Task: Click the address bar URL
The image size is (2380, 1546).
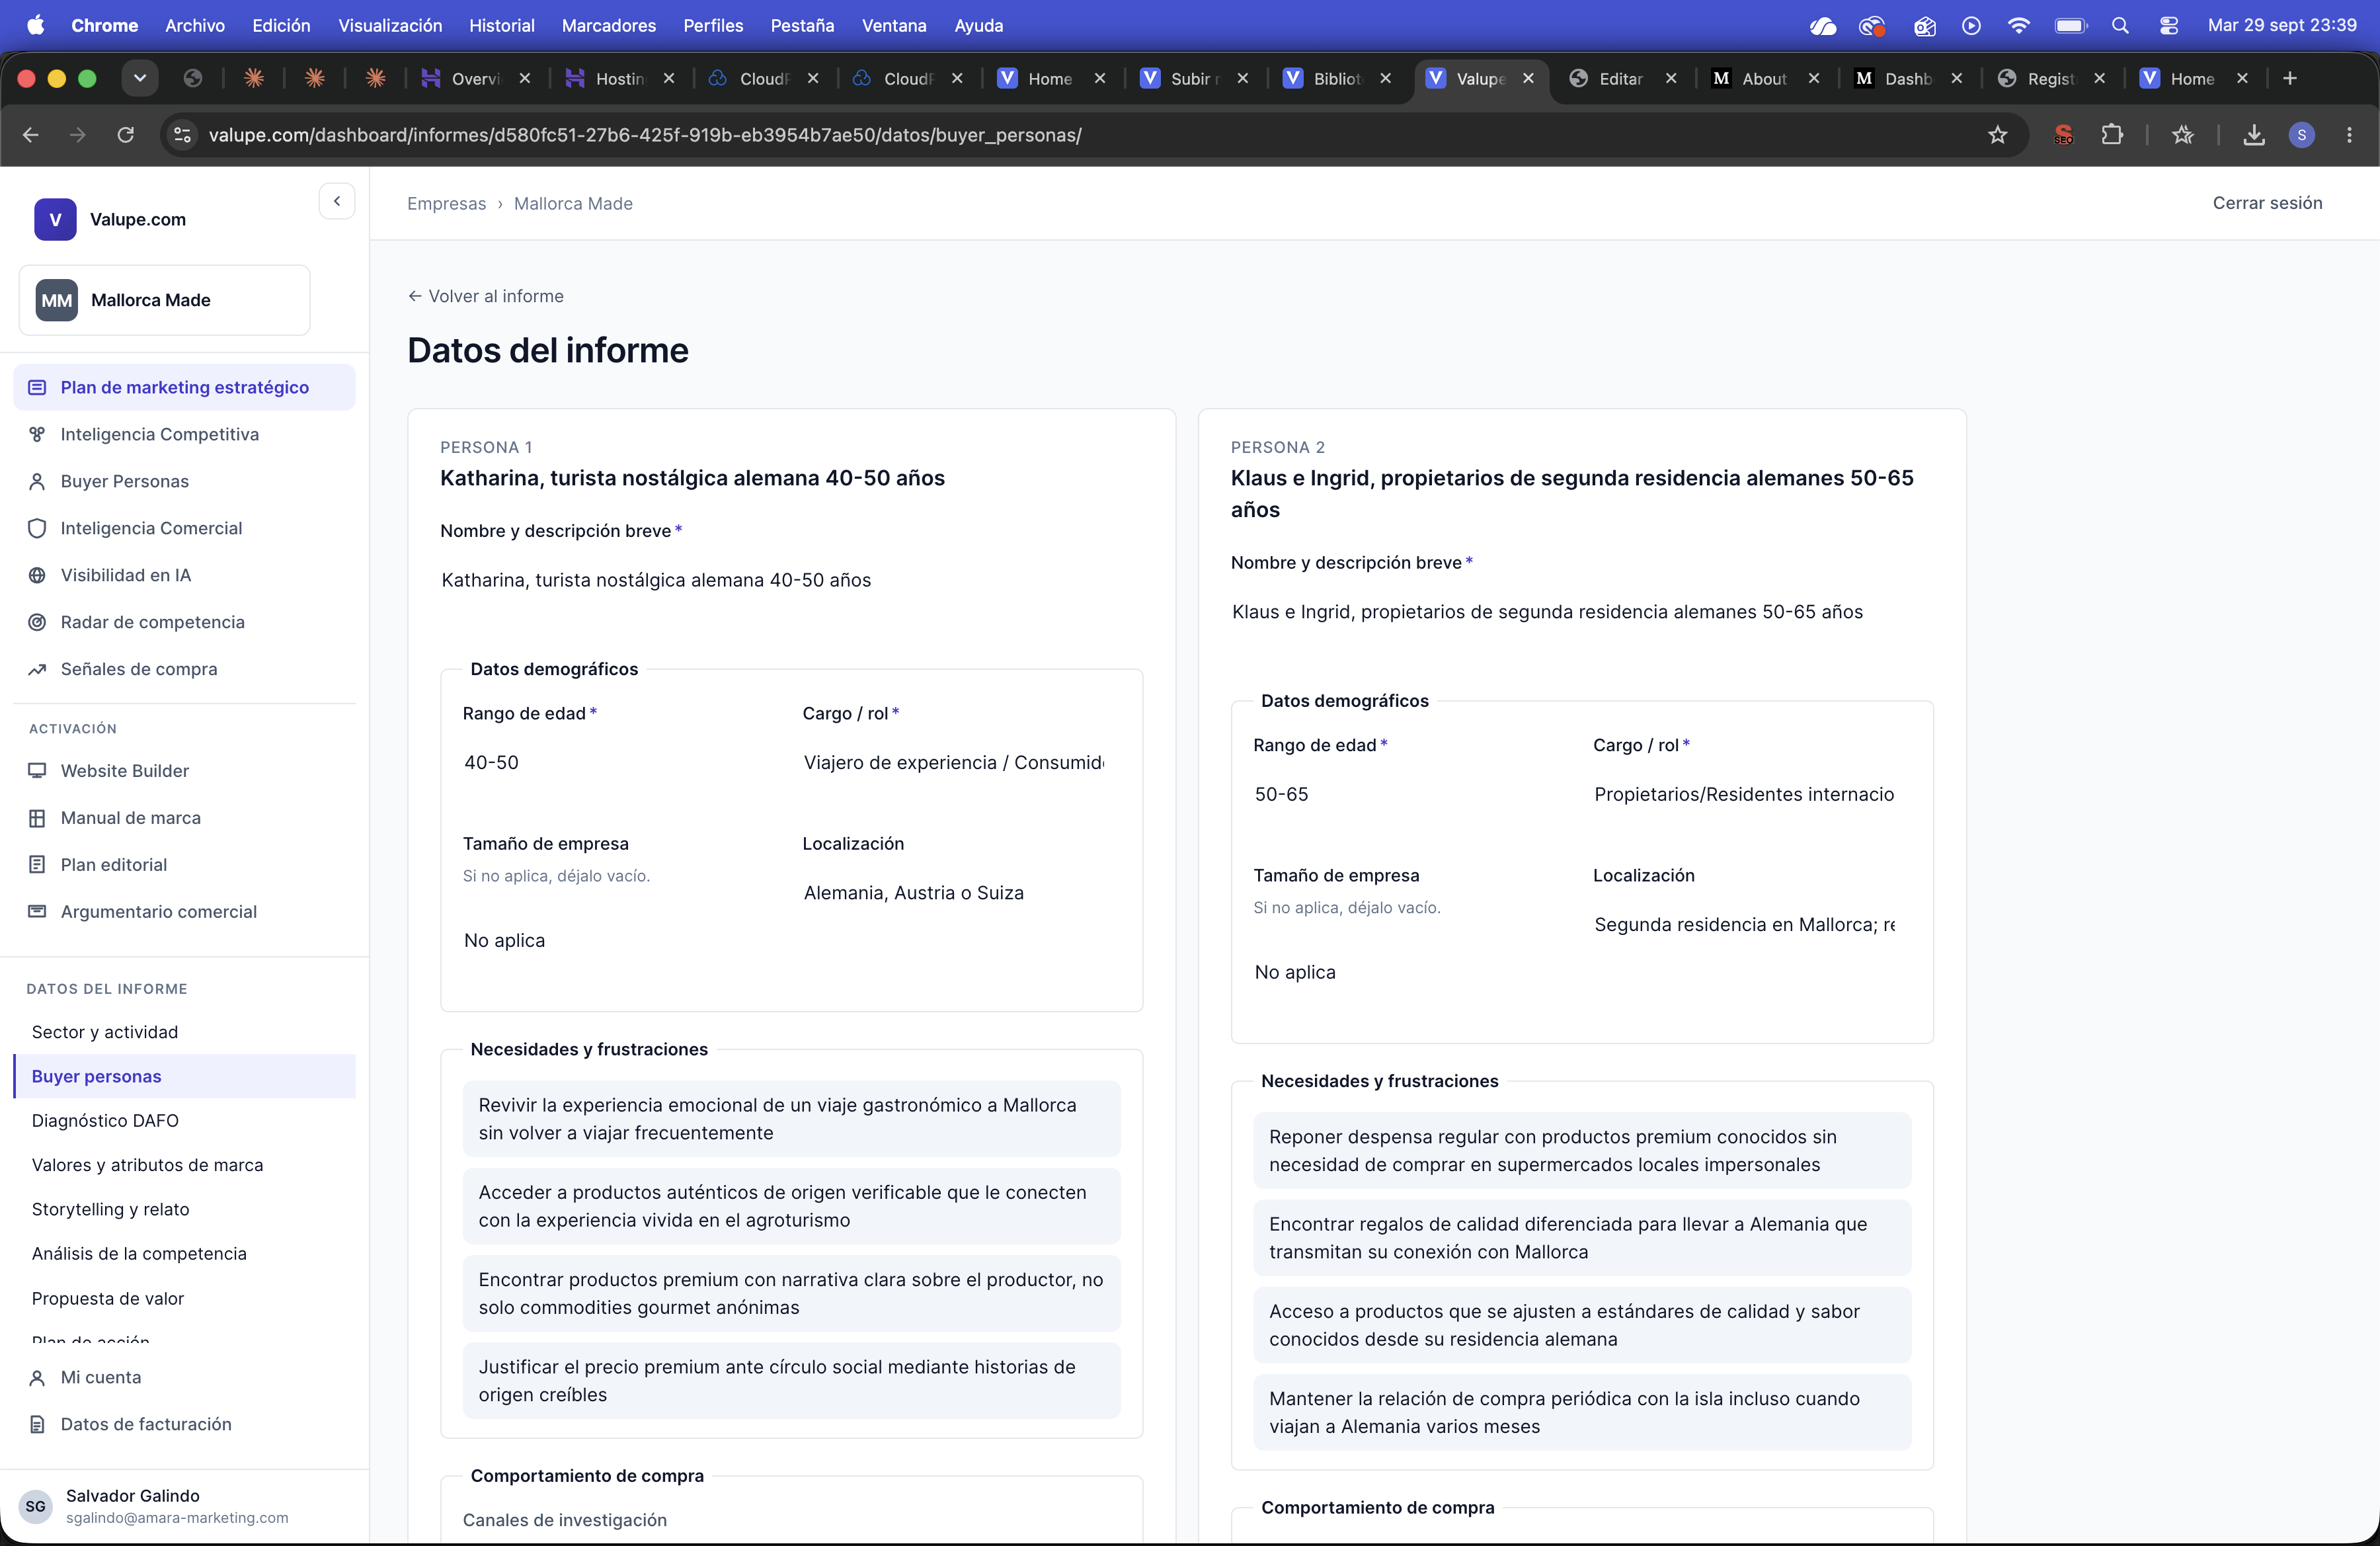Action: click(x=645, y=135)
